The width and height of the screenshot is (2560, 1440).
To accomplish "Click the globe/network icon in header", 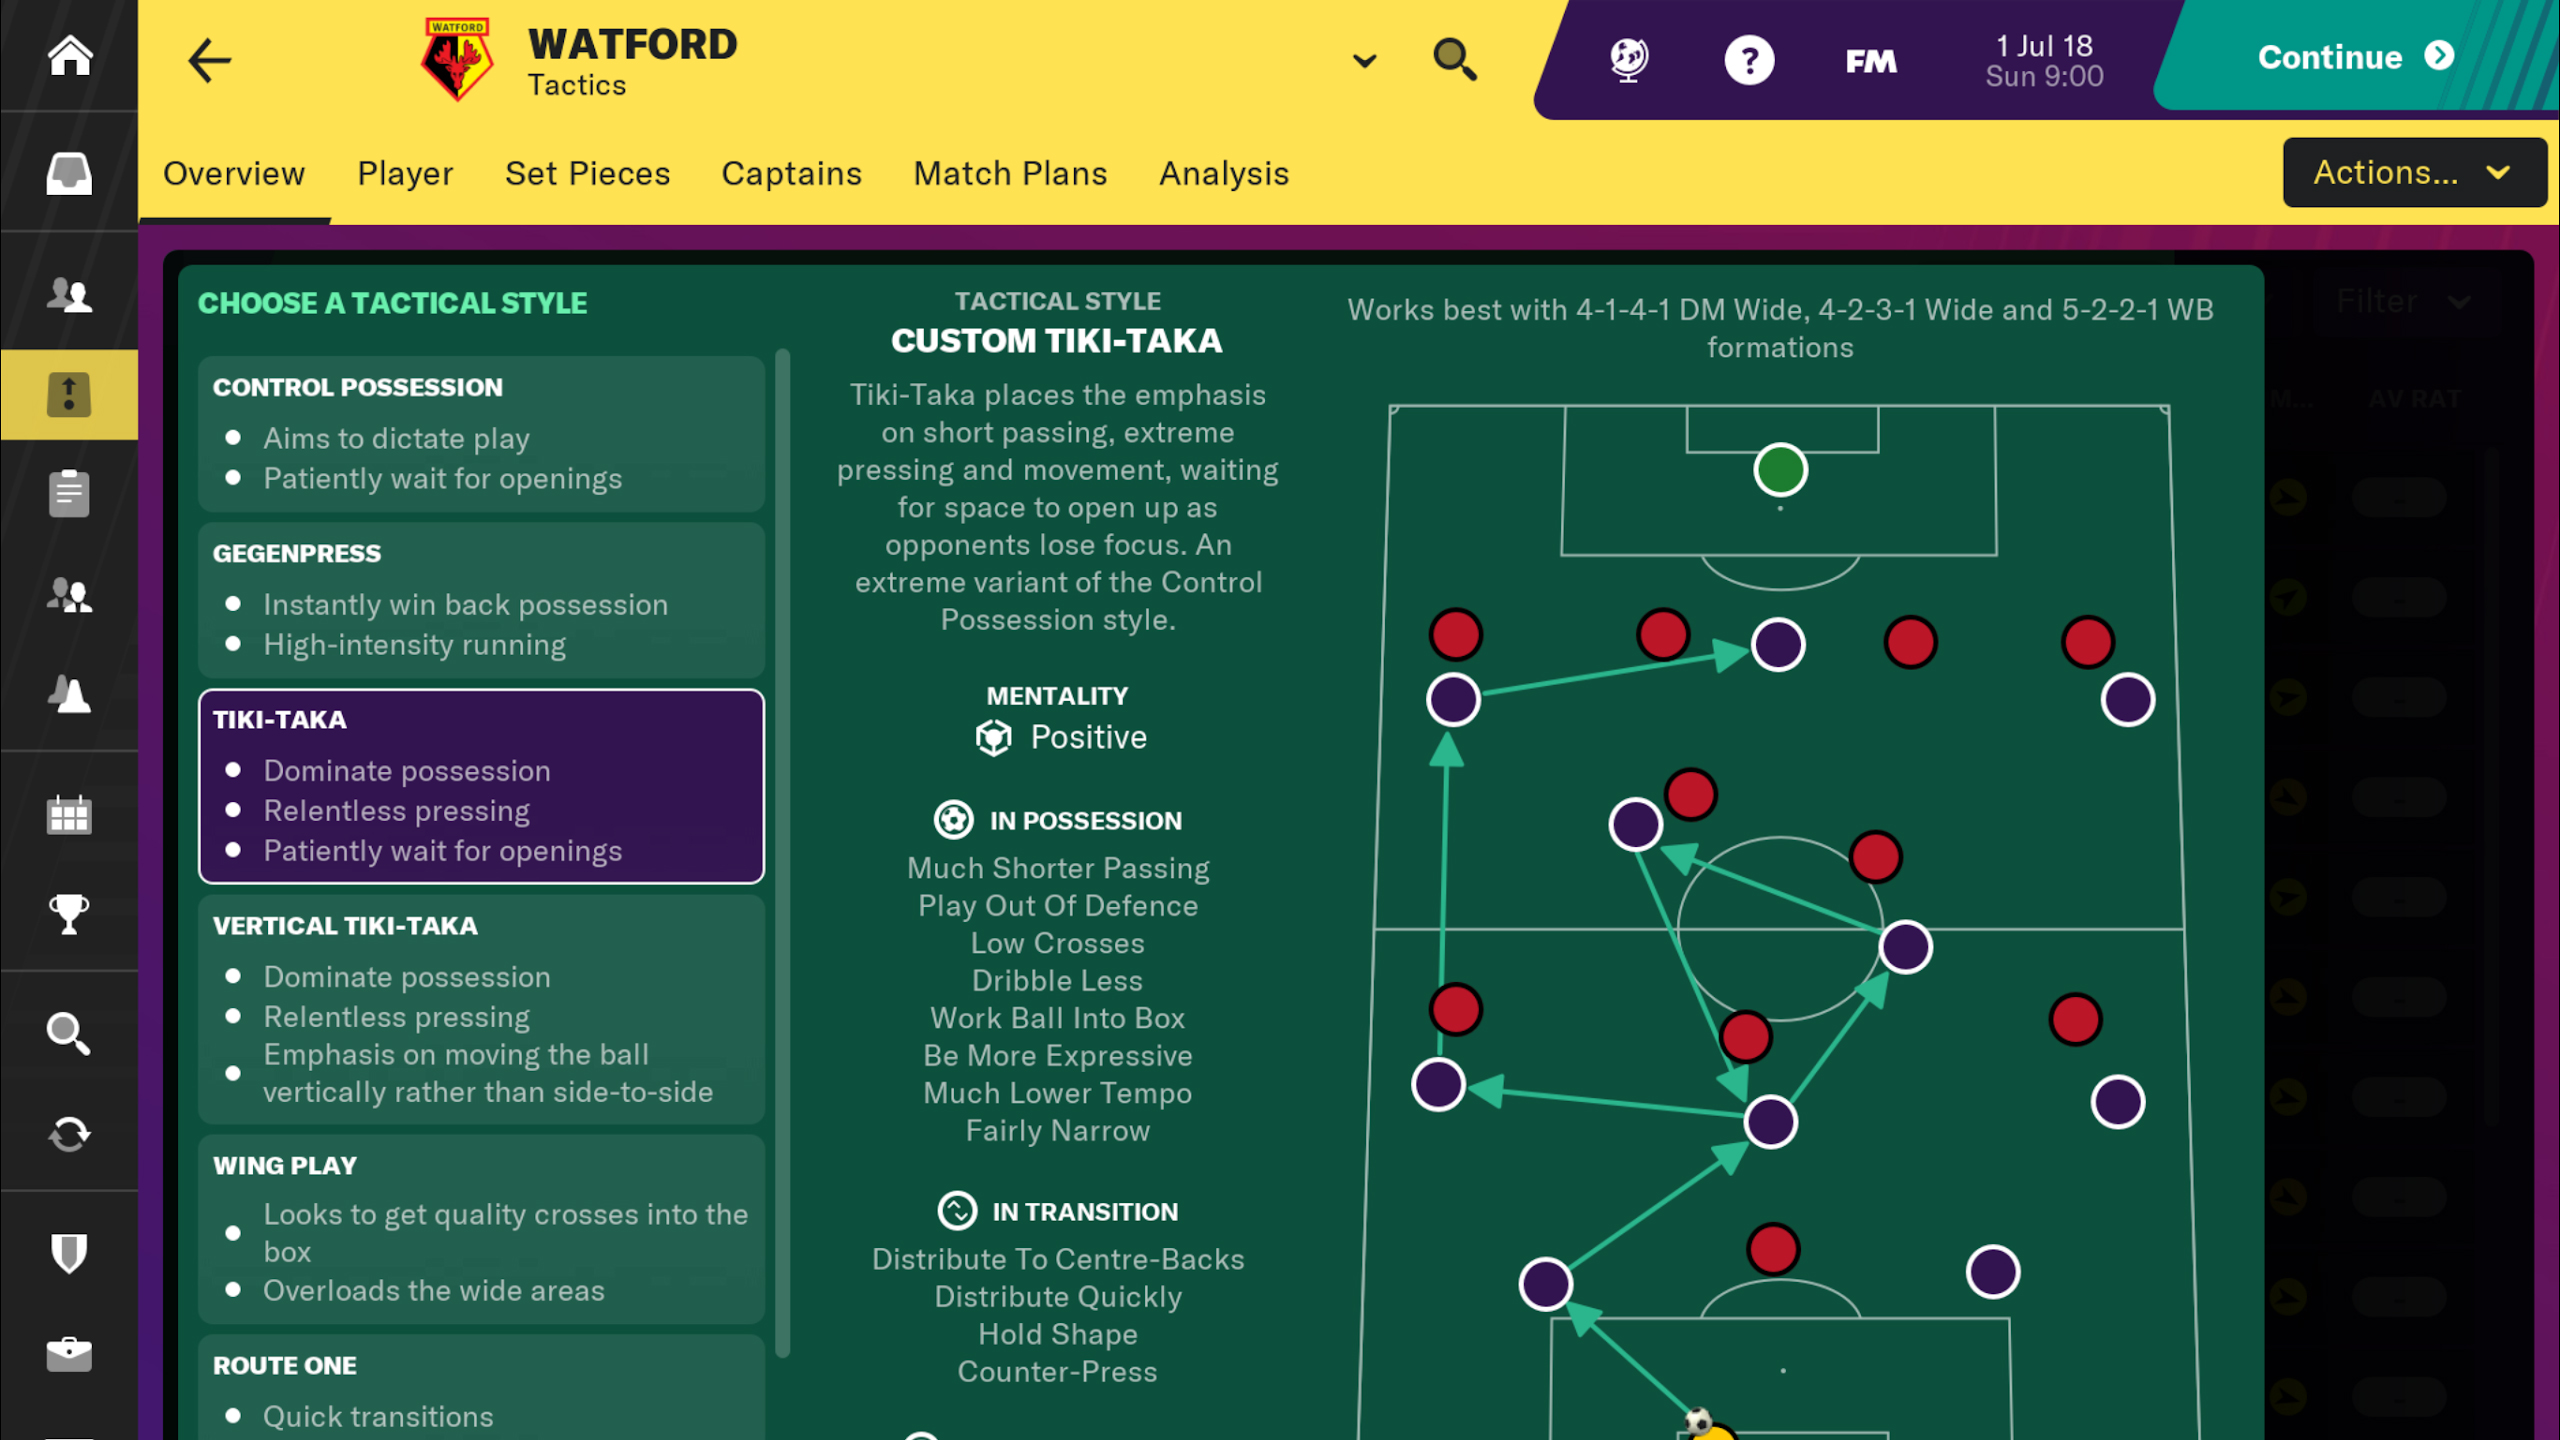I will point(1628,60).
